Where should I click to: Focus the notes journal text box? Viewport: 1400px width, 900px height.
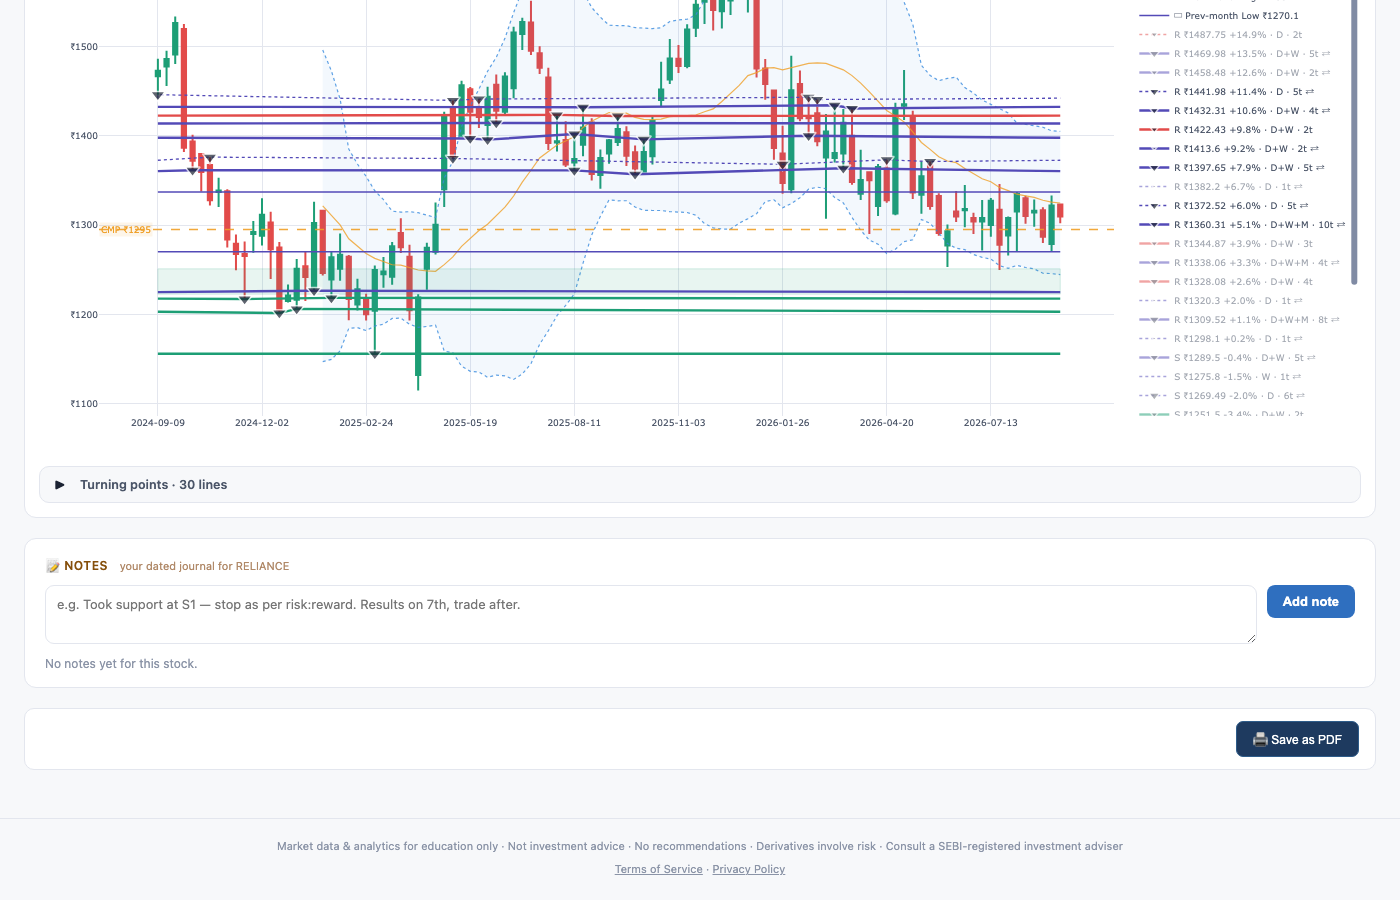(x=650, y=614)
